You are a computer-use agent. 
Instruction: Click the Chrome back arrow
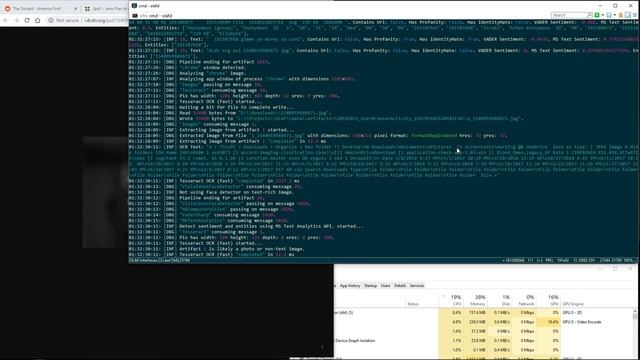click(x=6, y=20)
